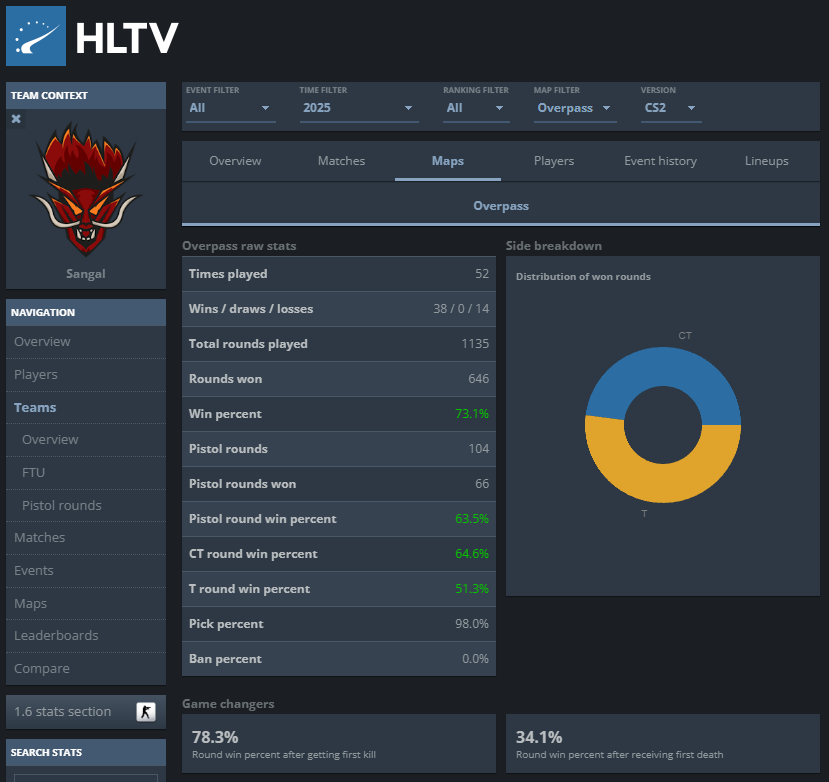Image resolution: width=829 pixels, height=782 pixels.
Task: Click the blue CT donut segment
Action: pos(664,366)
